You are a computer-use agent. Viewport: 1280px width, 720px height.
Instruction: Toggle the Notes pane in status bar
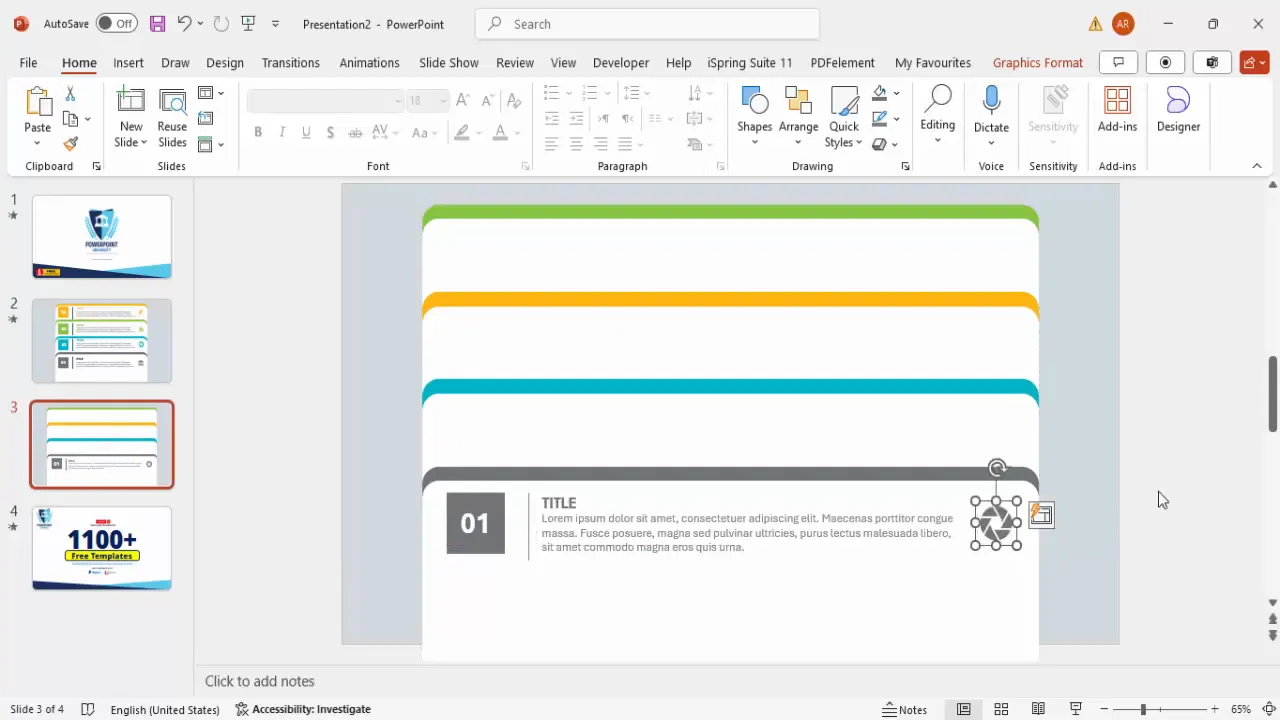point(904,709)
